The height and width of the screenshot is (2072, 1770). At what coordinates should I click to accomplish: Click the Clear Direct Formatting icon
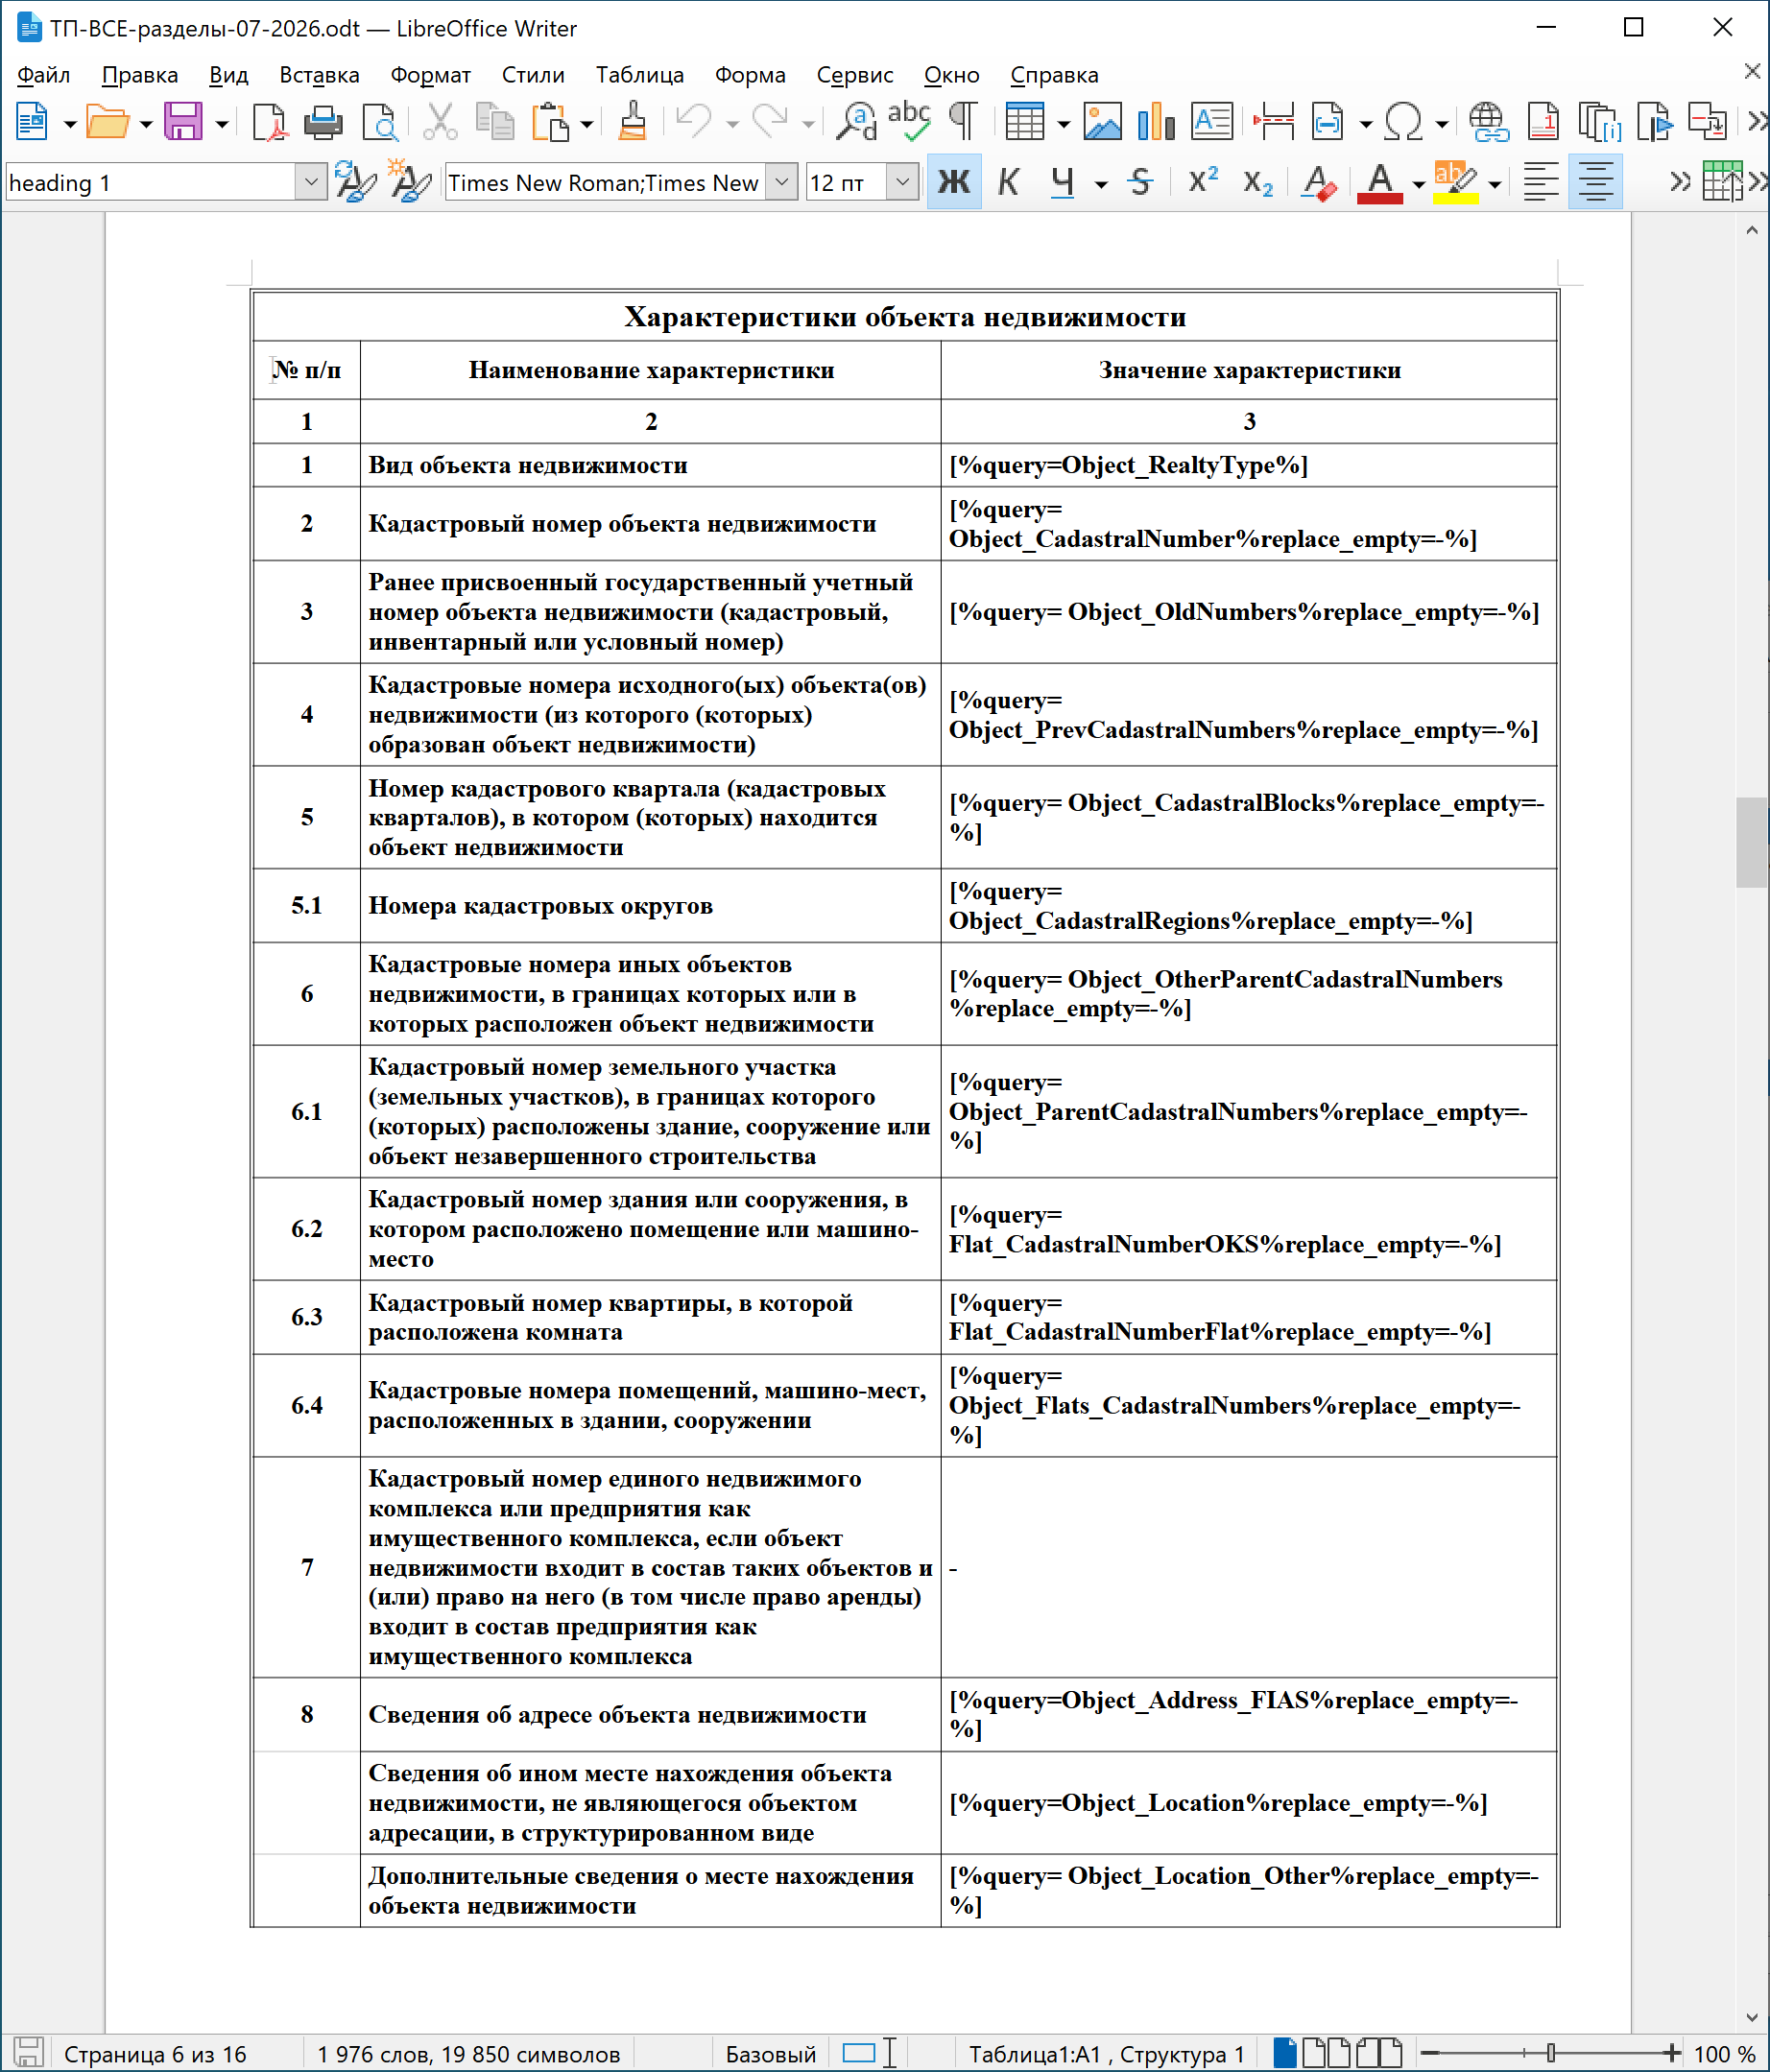[1319, 183]
